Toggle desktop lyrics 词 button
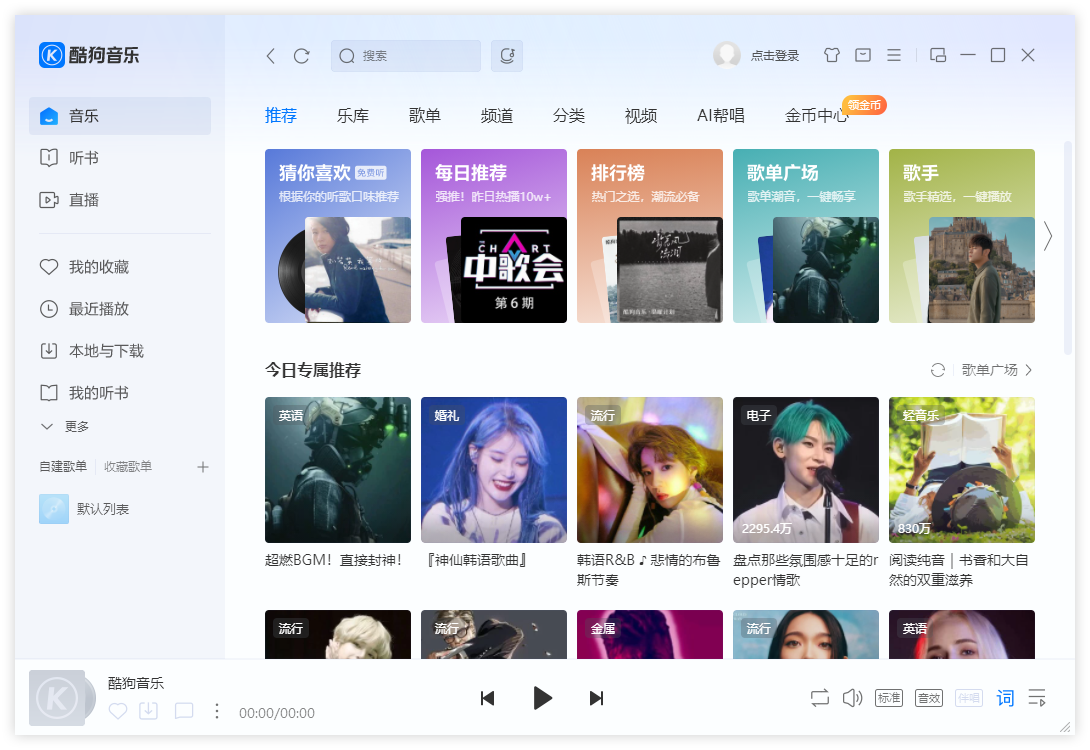 click(1005, 698)
